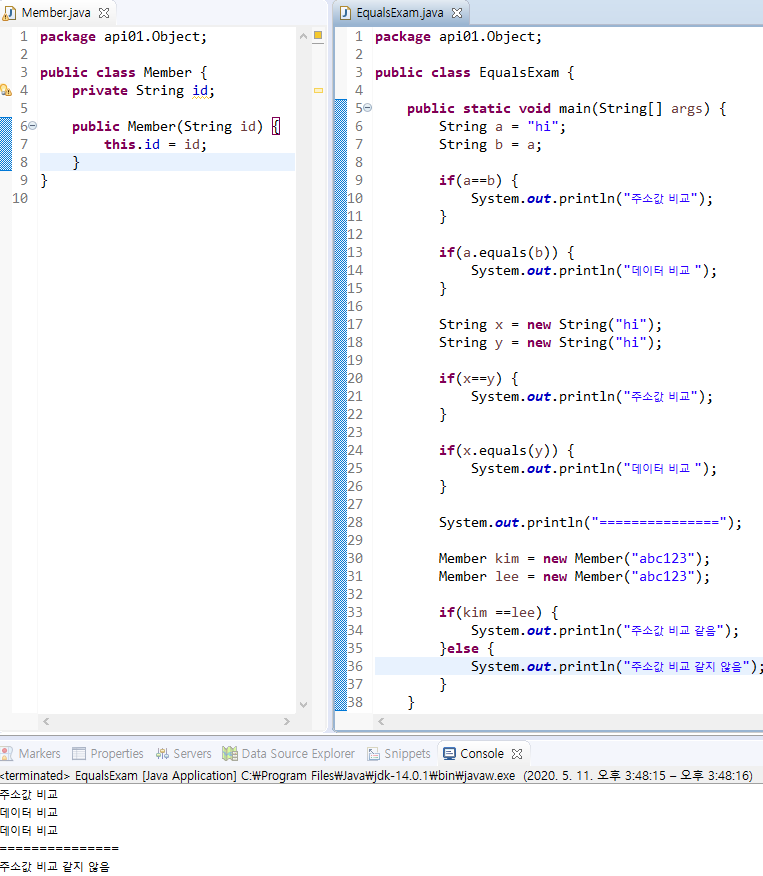Viewport: 763px width, 876px height.
Task: Open the Markers view tab
Action: [31, 754]
